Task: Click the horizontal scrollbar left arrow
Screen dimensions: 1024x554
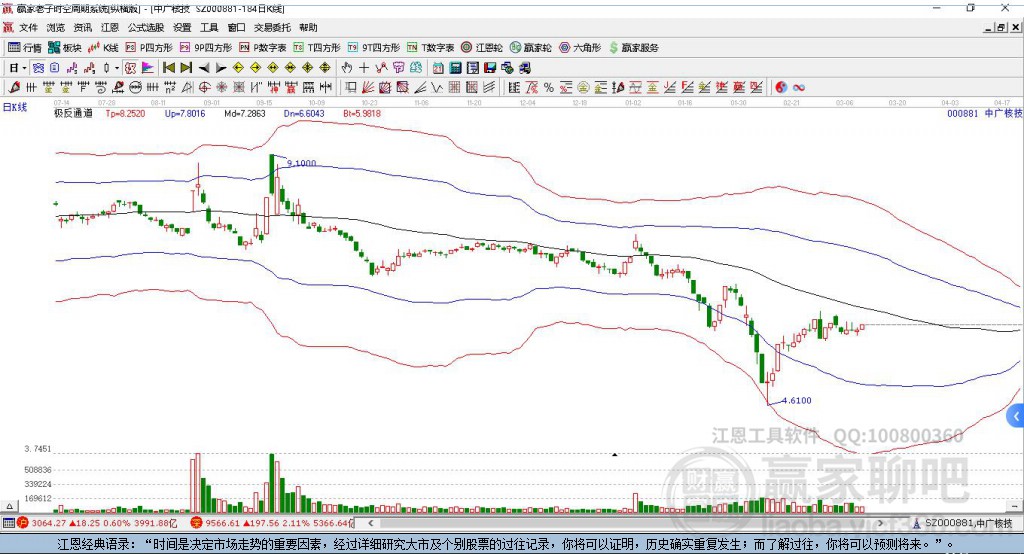Action: pos(371,523)
